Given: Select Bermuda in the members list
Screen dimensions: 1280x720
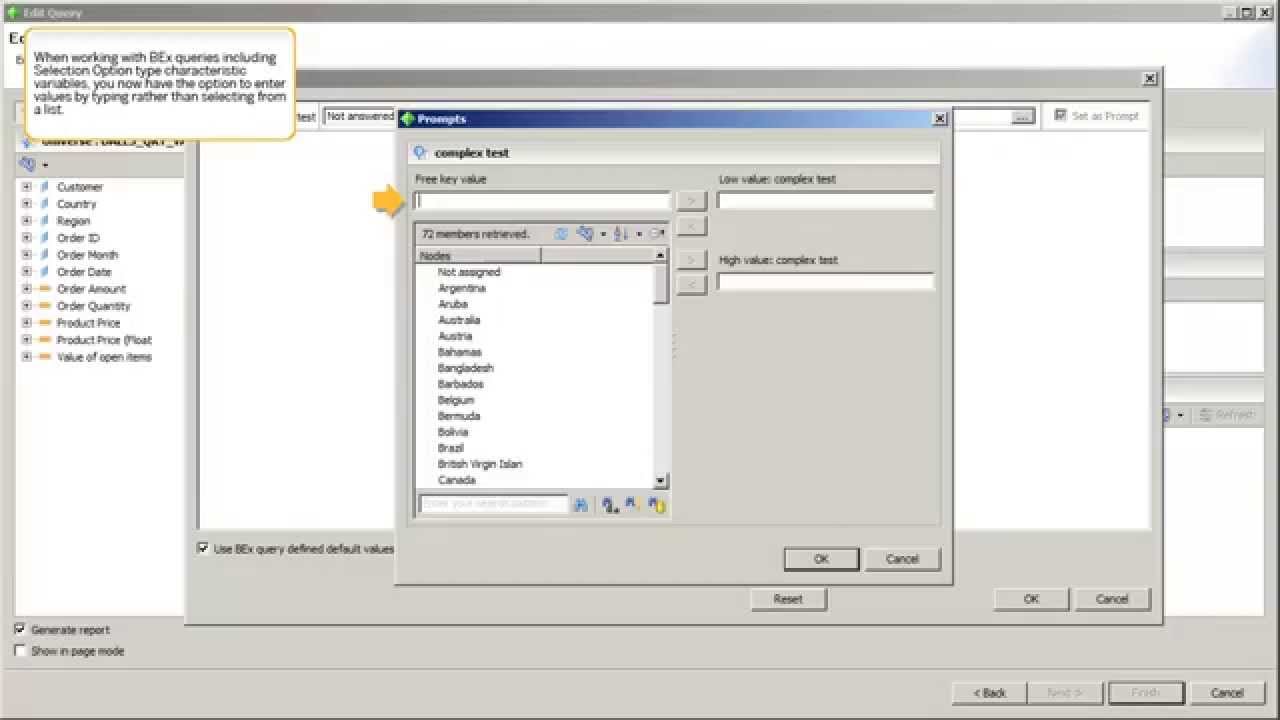Looking at the screenshot, I should [x=459, y=416].
